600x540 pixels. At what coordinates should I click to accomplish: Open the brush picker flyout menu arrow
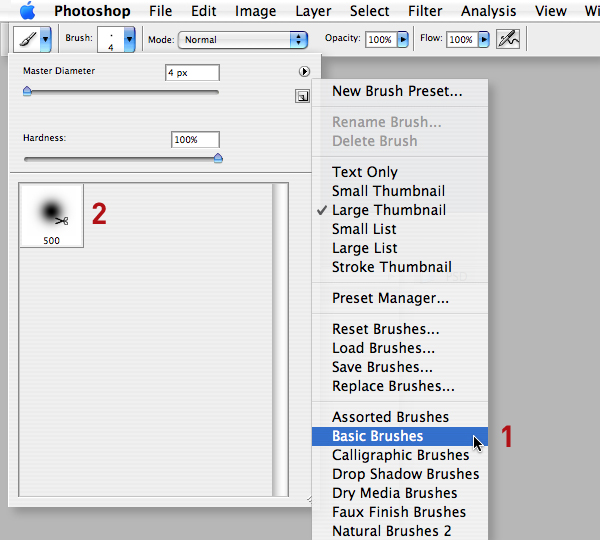[x=304, y=72]
